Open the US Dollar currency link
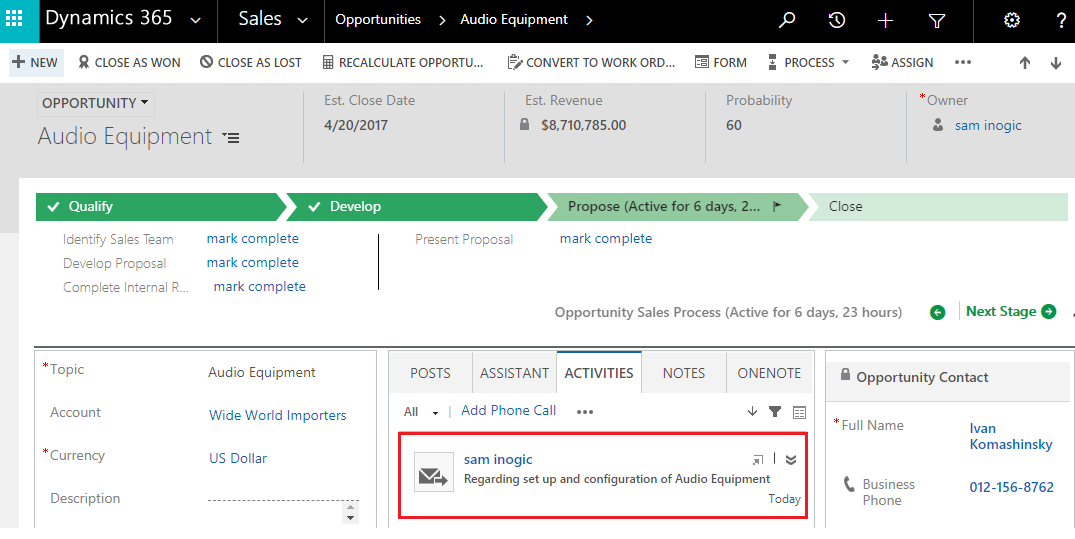Viewport: 1075px width, 539px height. pos(238,458)
